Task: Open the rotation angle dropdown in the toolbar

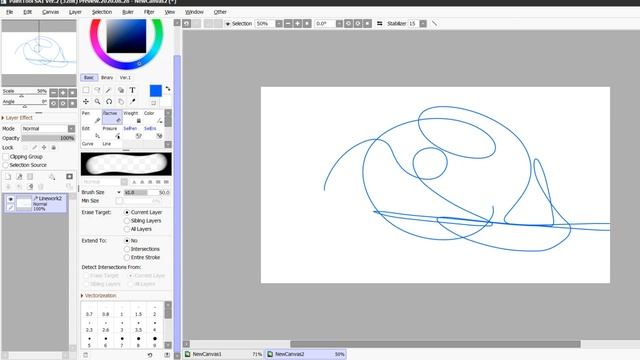Action: coord(339,24)
